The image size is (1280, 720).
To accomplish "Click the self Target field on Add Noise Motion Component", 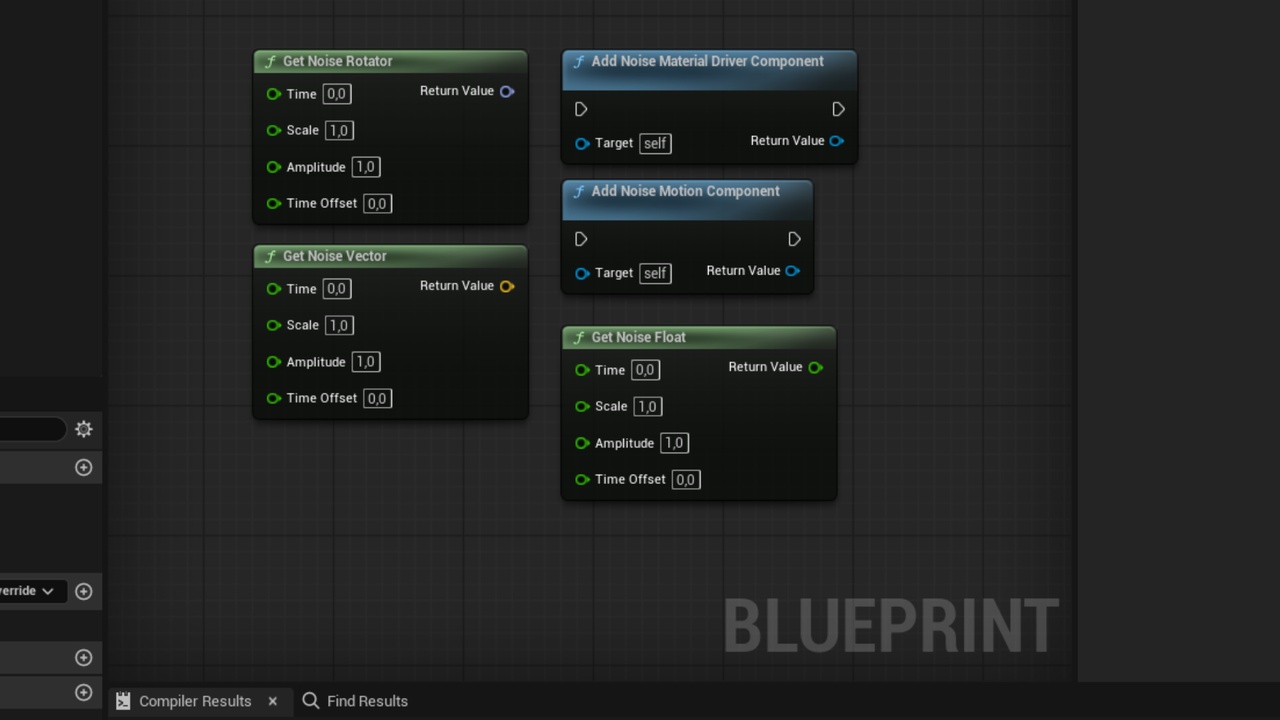I will (x=655, y=273).
